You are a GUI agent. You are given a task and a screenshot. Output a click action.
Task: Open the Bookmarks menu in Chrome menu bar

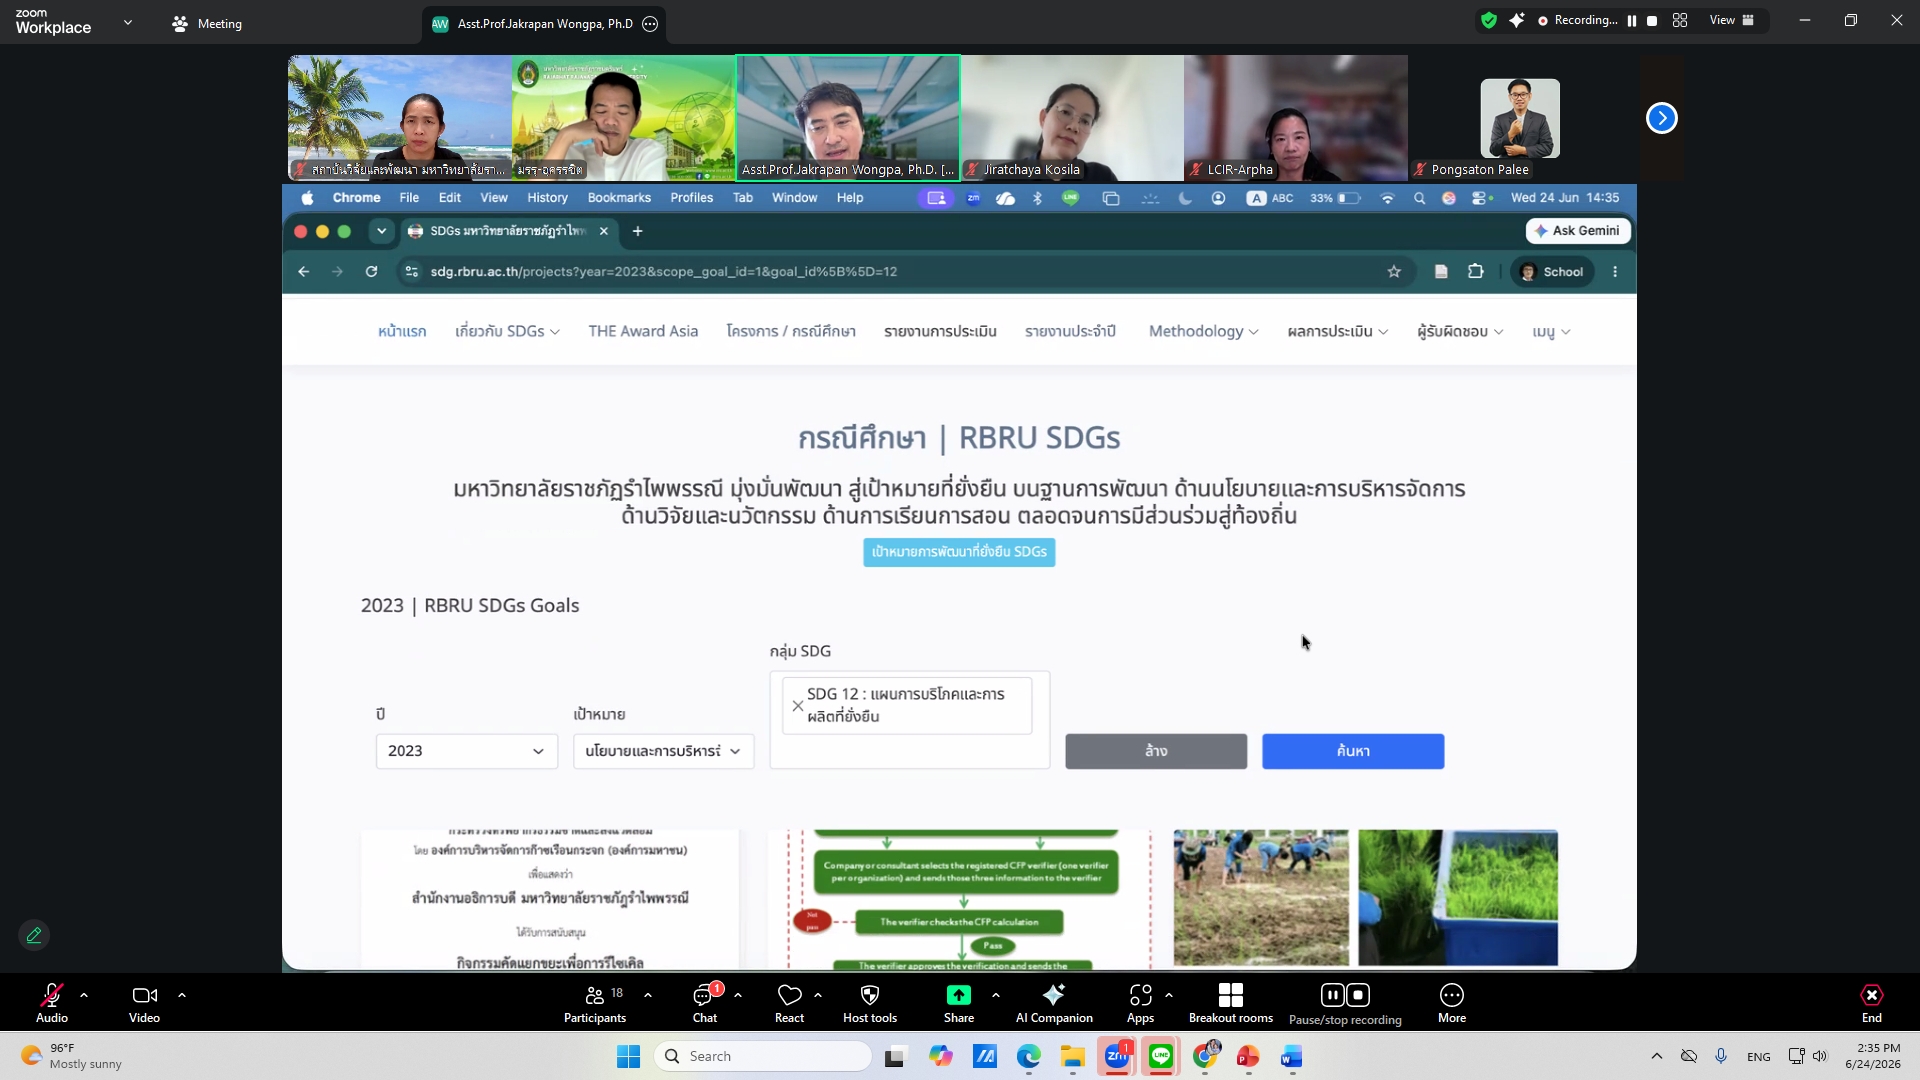tap(619, 198)
